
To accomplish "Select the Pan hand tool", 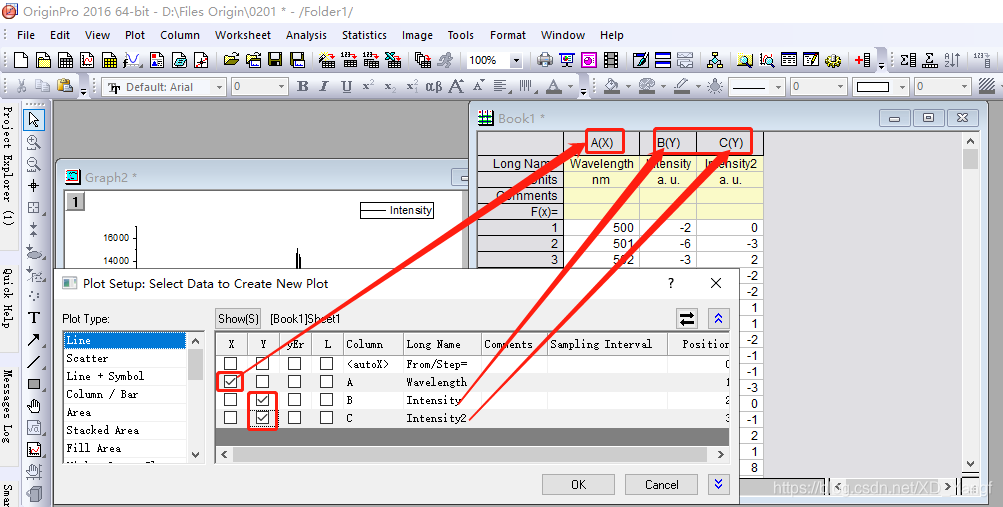I will tap(34, 406).
